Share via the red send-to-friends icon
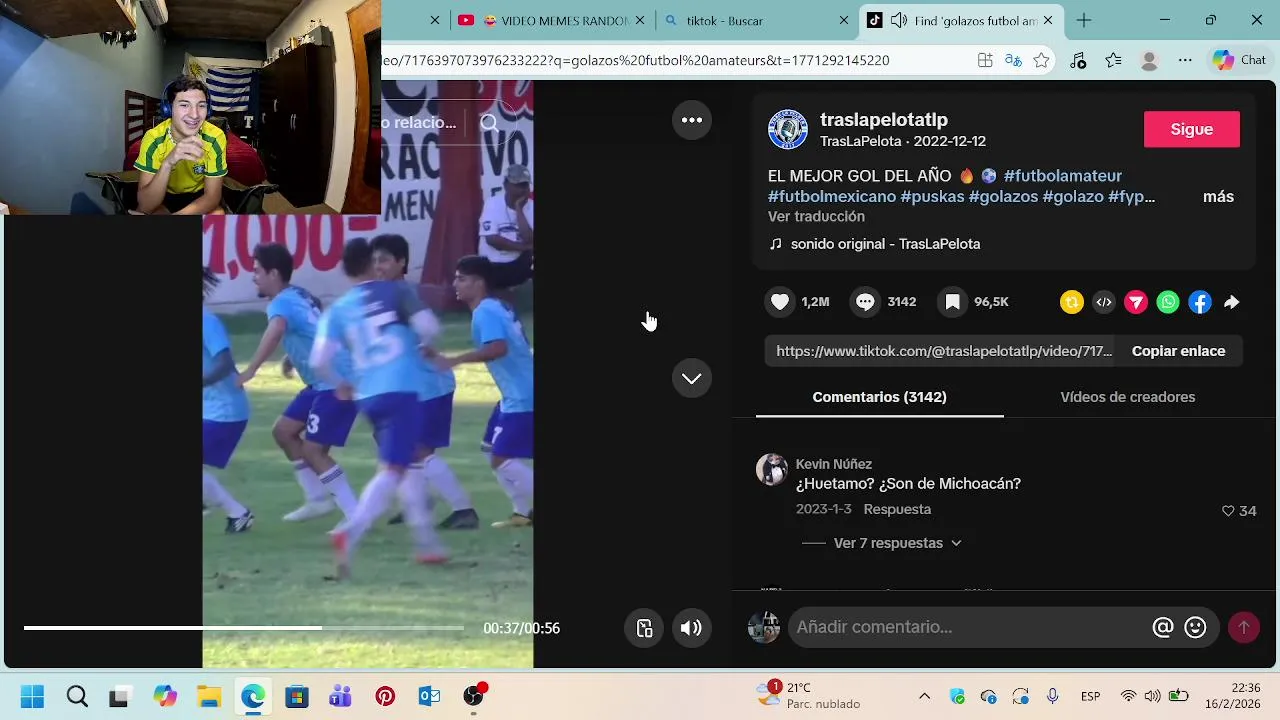This screenshot has width=1280, height=720. [1136, 302]
